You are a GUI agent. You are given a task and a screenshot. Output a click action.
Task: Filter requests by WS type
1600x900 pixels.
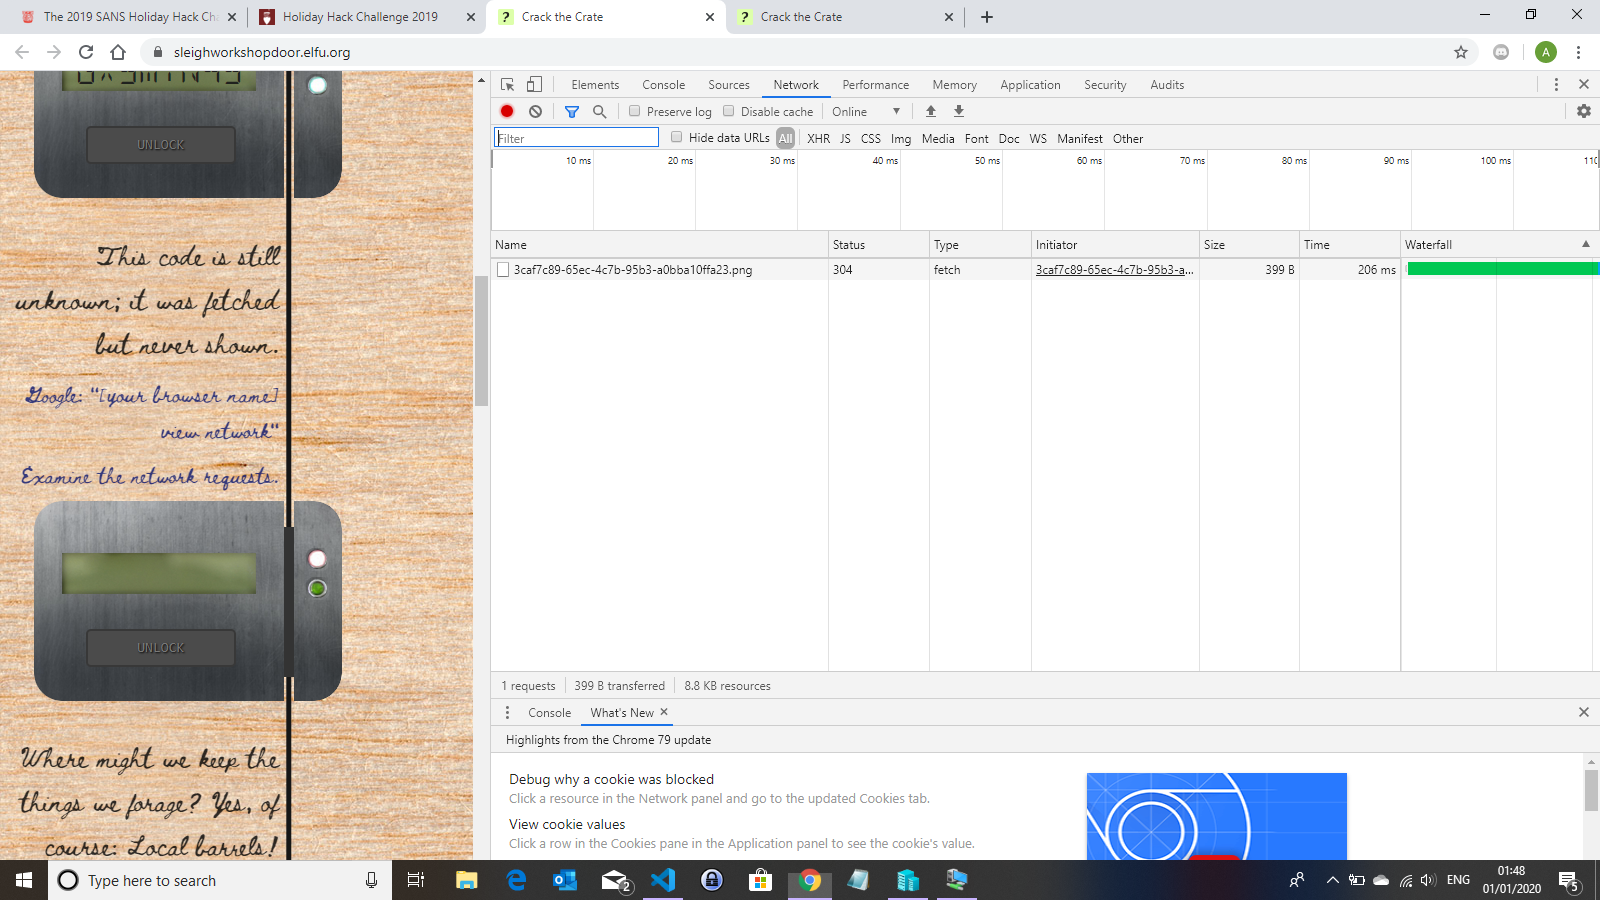pos(1038,138)
